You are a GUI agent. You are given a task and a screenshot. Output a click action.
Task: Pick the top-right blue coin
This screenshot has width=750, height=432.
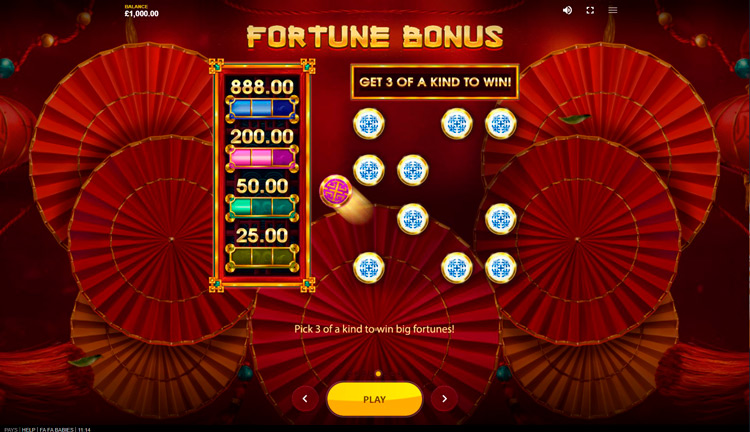(501, 123)
